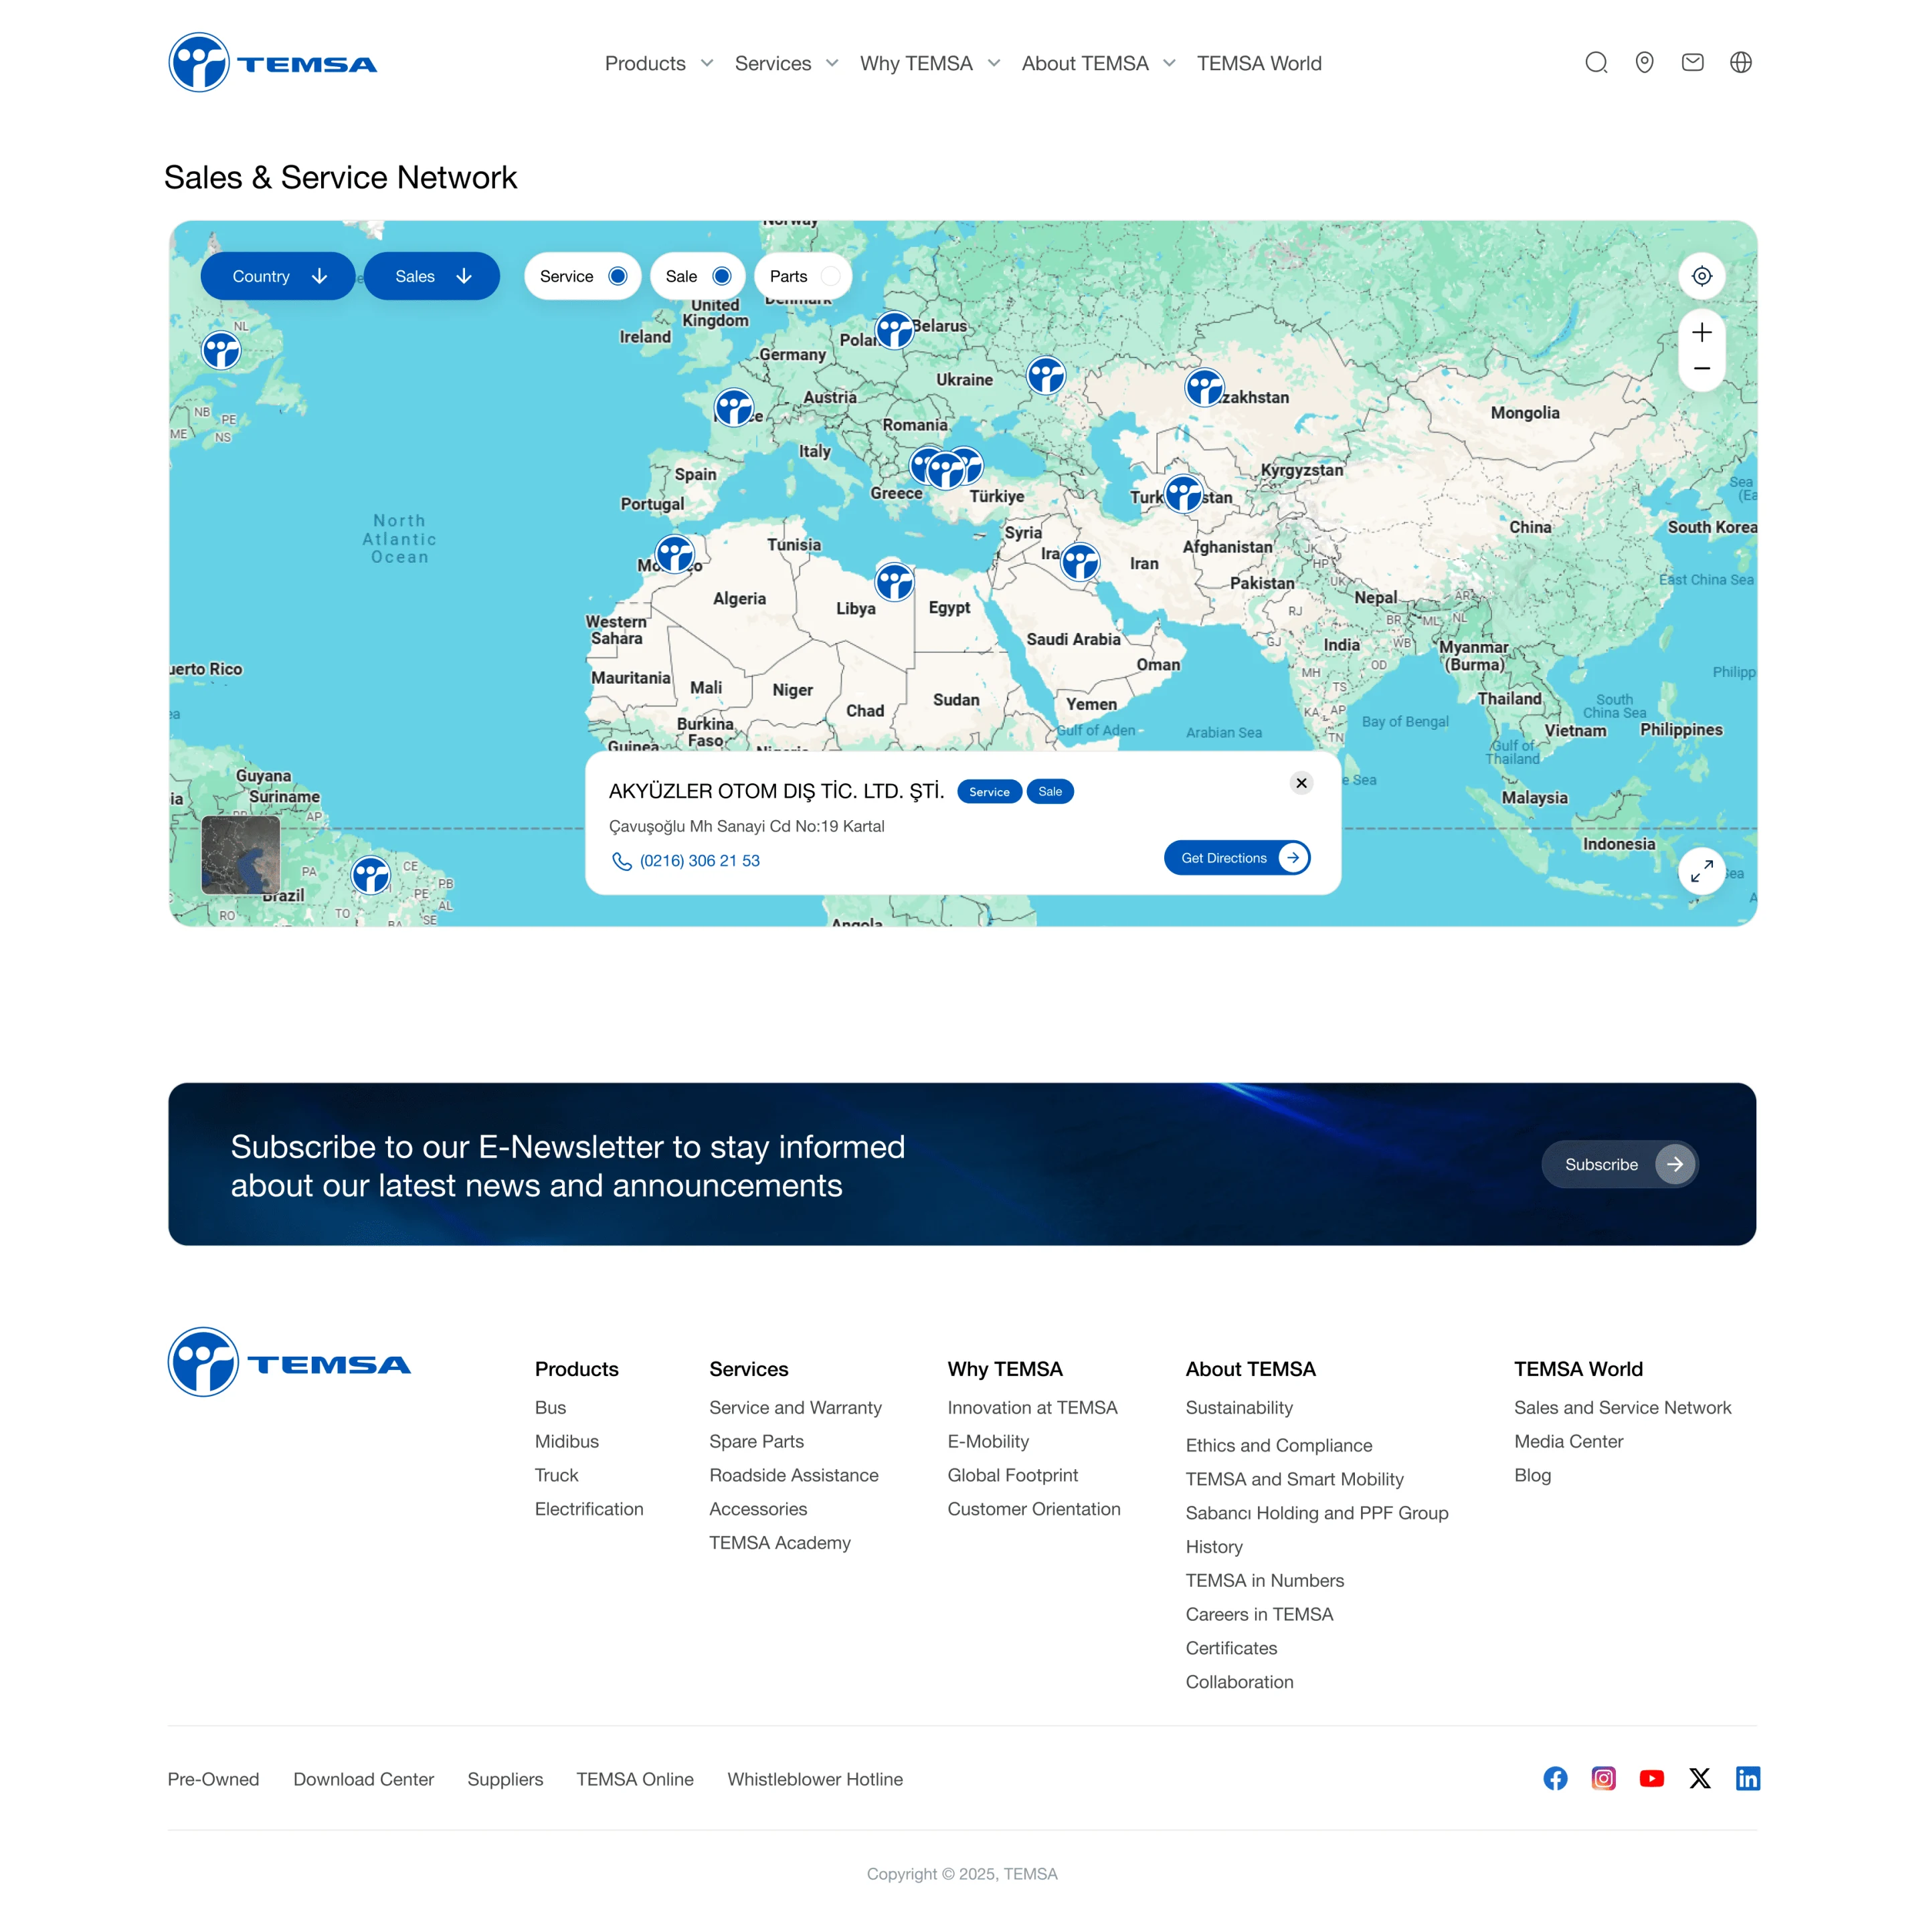
Task: Open TEMSA YouTube channel
Action: (x=1652, y=1778)
